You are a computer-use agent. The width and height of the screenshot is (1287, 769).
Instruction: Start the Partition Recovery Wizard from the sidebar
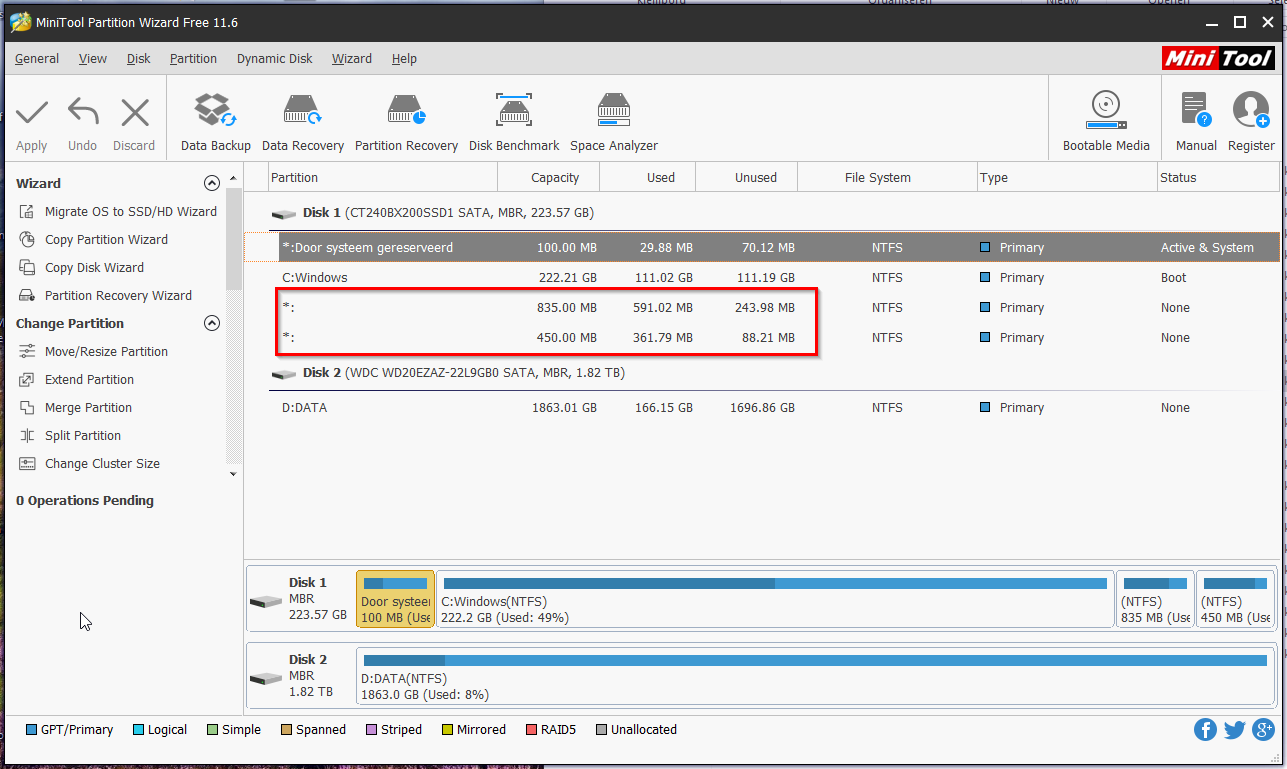[106, 296]
